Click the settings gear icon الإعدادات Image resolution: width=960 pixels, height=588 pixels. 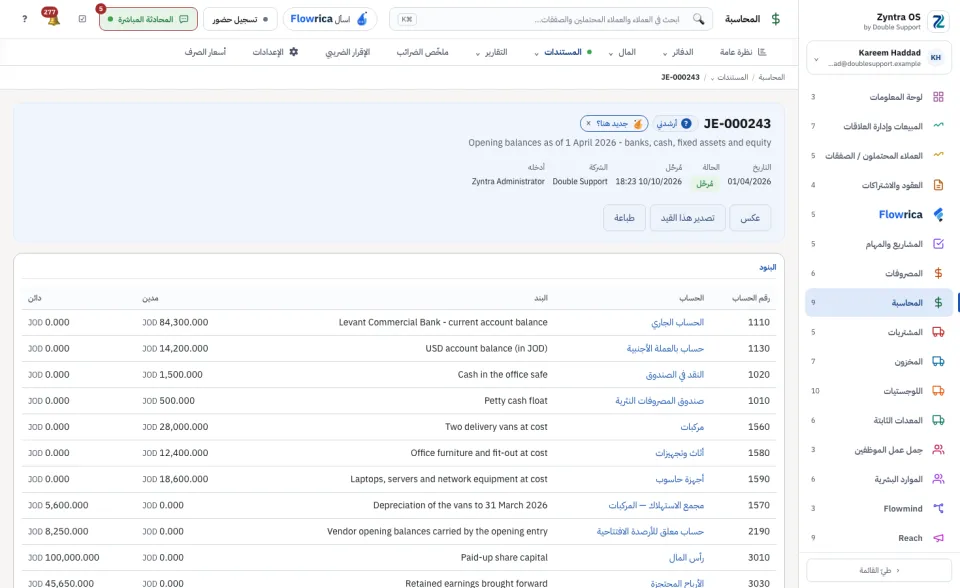(294, 52)
